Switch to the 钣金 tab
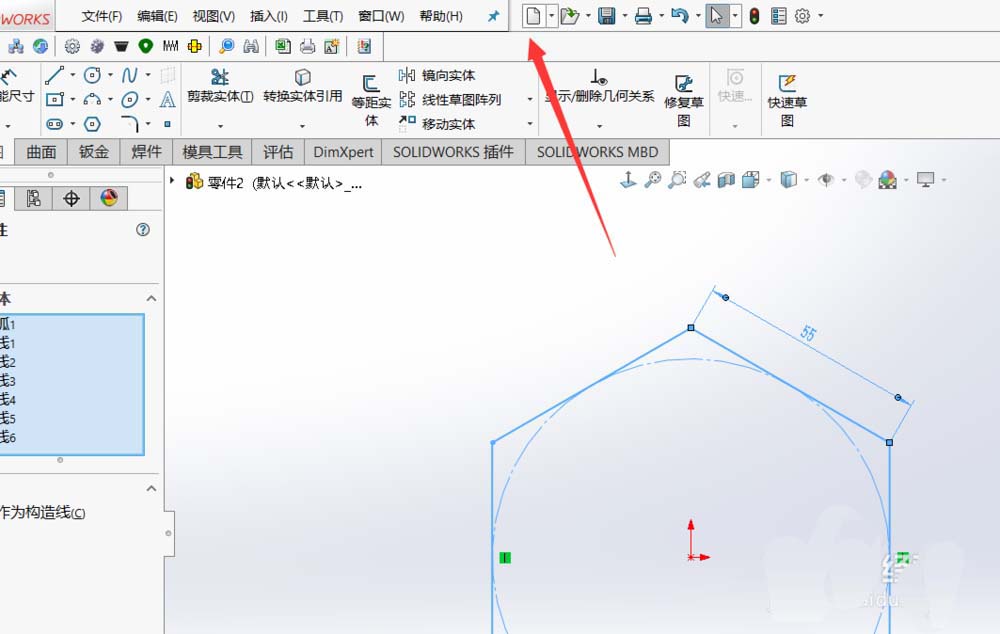The height and width of the screenshot is (634, 1000). coord(94,152)
